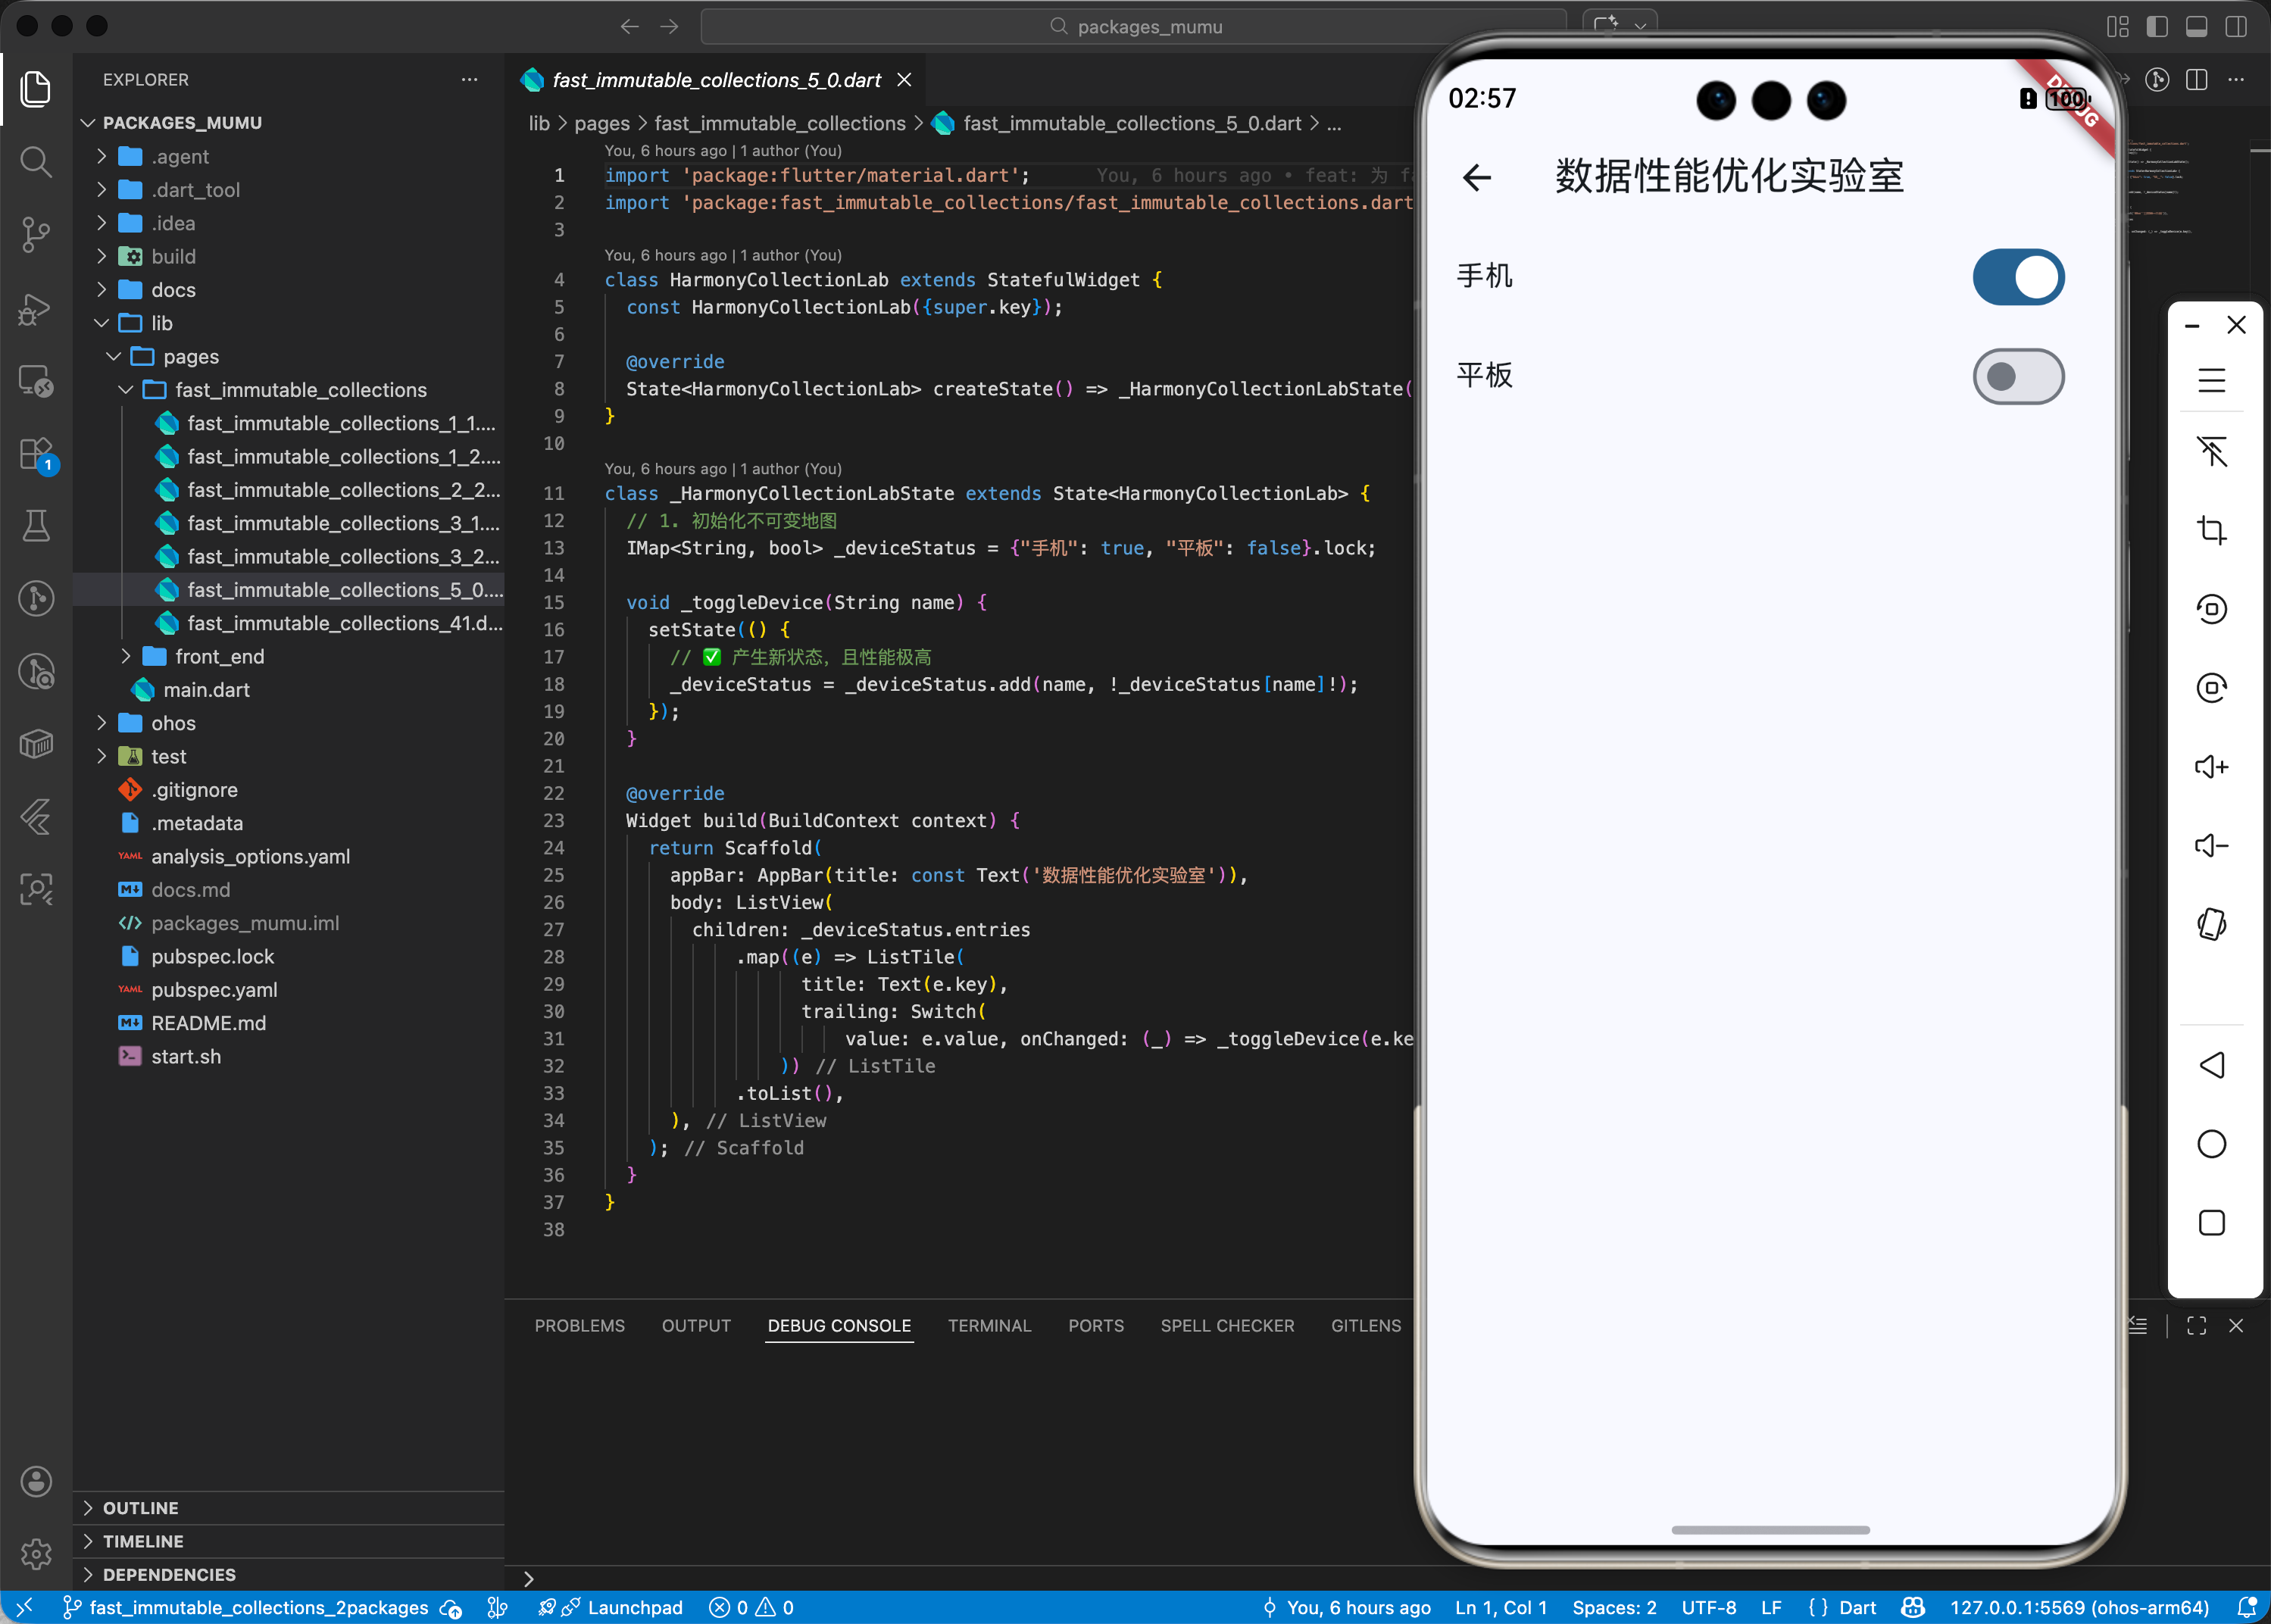Toggle the primary sidebar layout button
This screenshot has width=2271, height=1624.
[x=2156, y=27]
